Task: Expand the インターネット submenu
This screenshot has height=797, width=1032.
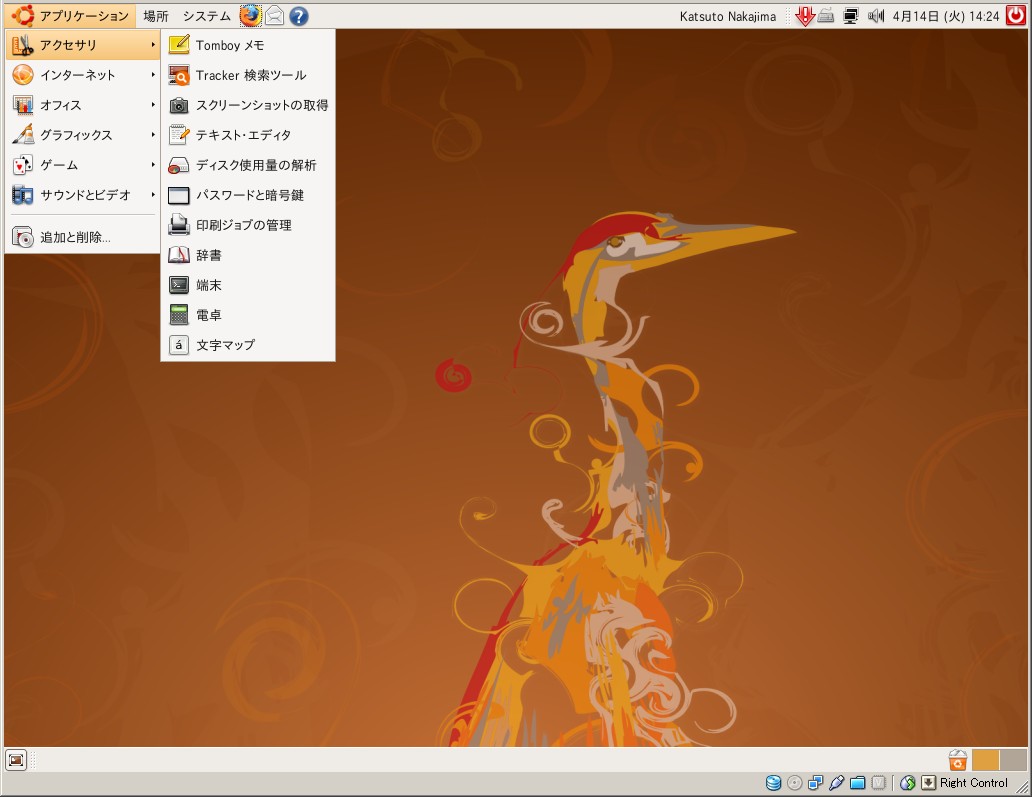Action: click(x=83, y=75)
